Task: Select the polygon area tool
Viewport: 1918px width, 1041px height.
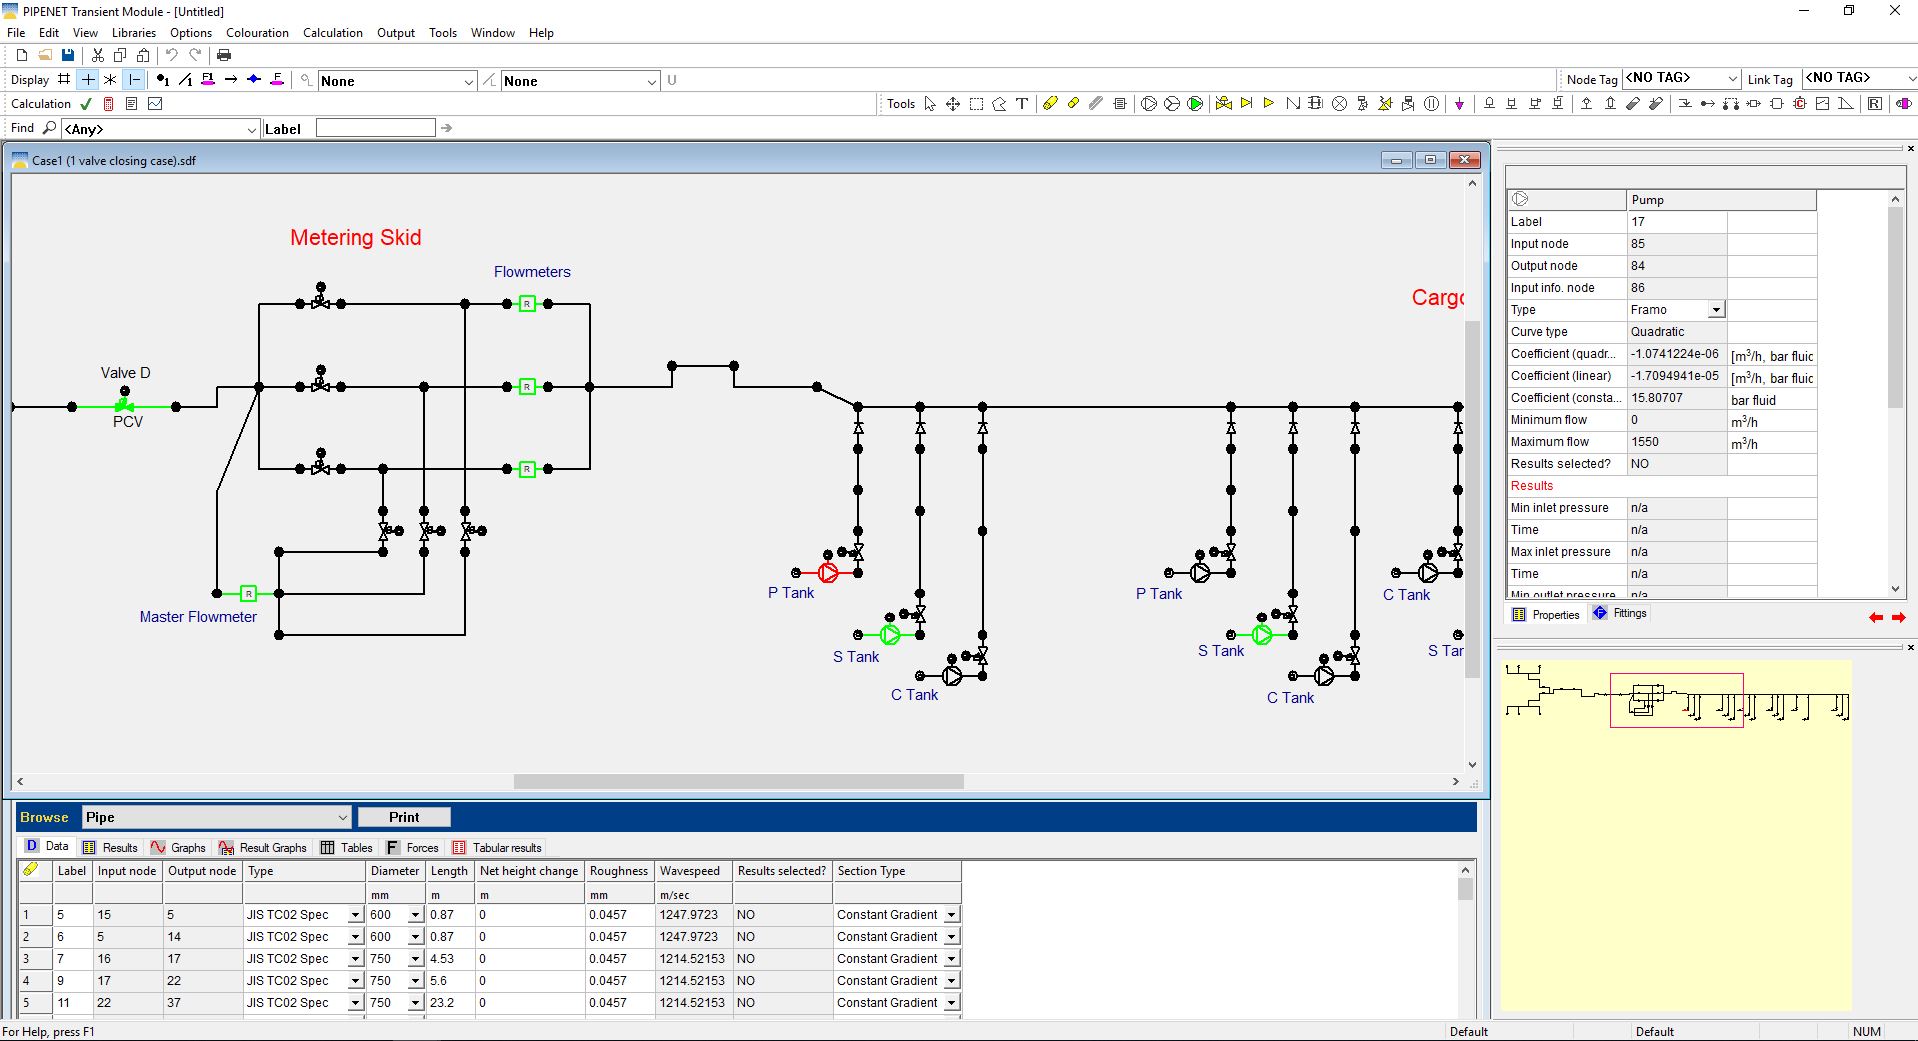Action: [999, 103]
